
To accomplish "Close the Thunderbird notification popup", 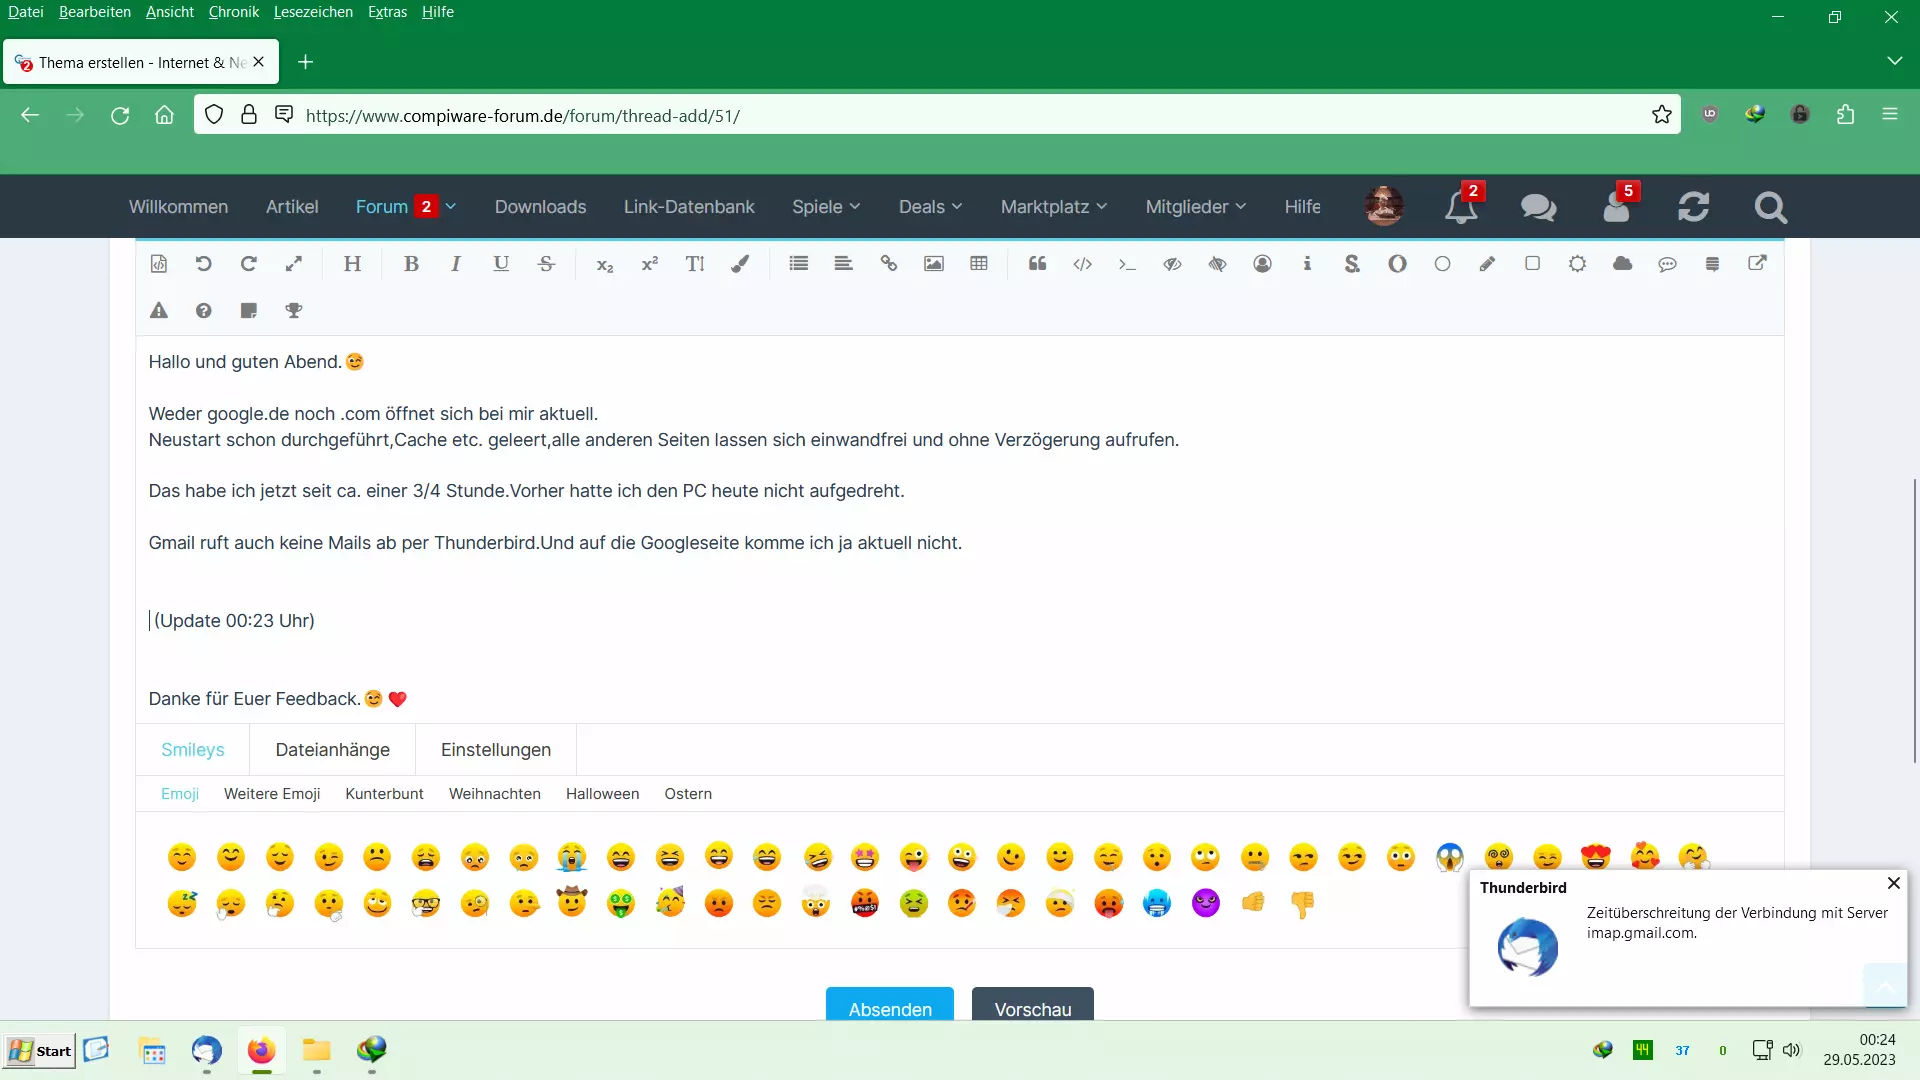I will tap(1893, 883).
